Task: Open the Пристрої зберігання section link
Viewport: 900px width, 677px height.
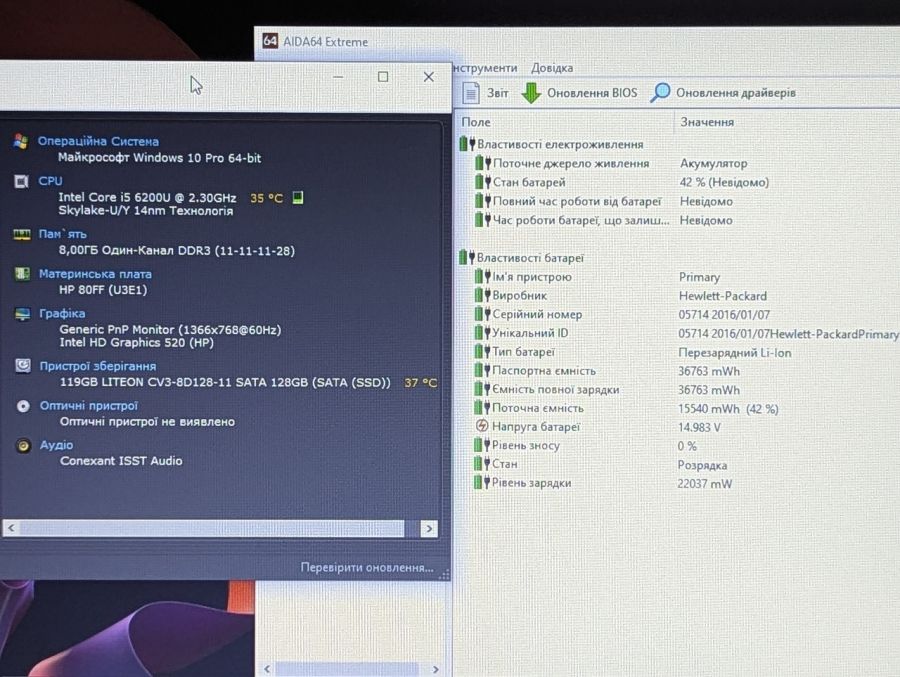Action: click(98, 366)
